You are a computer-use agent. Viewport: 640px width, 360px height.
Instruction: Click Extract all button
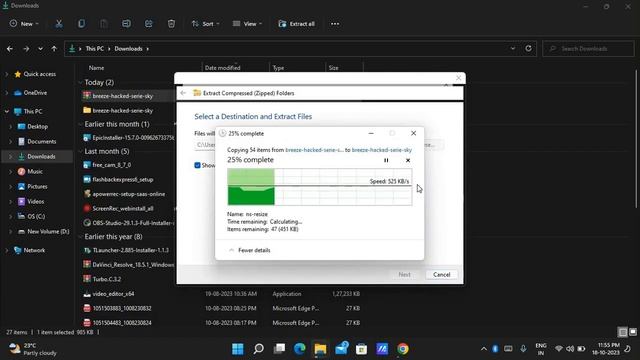click(x=296, y=24)
